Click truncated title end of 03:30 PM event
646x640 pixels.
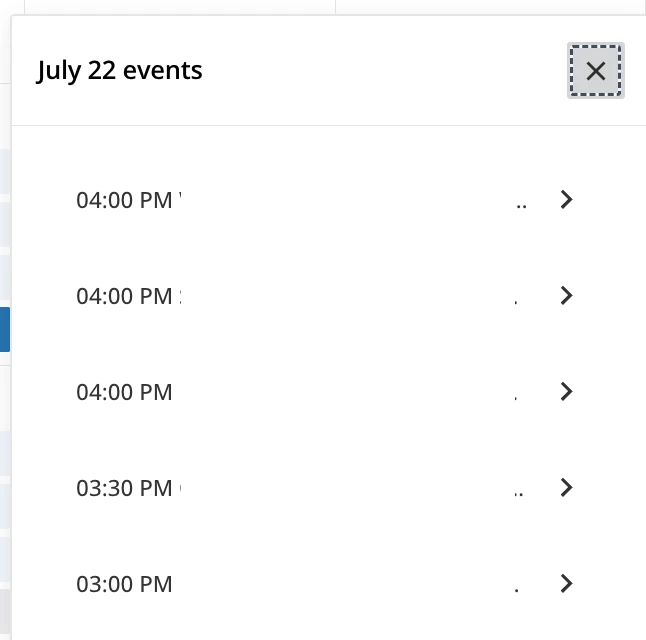tap(518, 492)
